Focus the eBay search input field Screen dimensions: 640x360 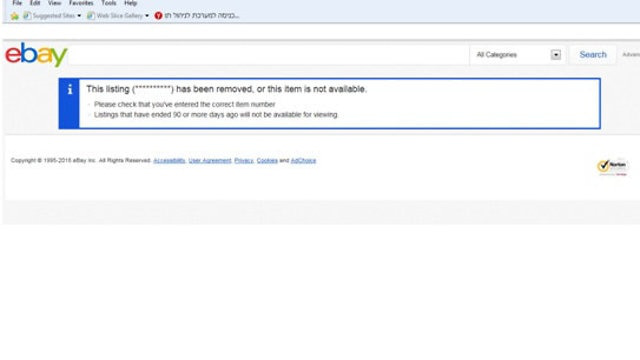(x=269, y=55)
